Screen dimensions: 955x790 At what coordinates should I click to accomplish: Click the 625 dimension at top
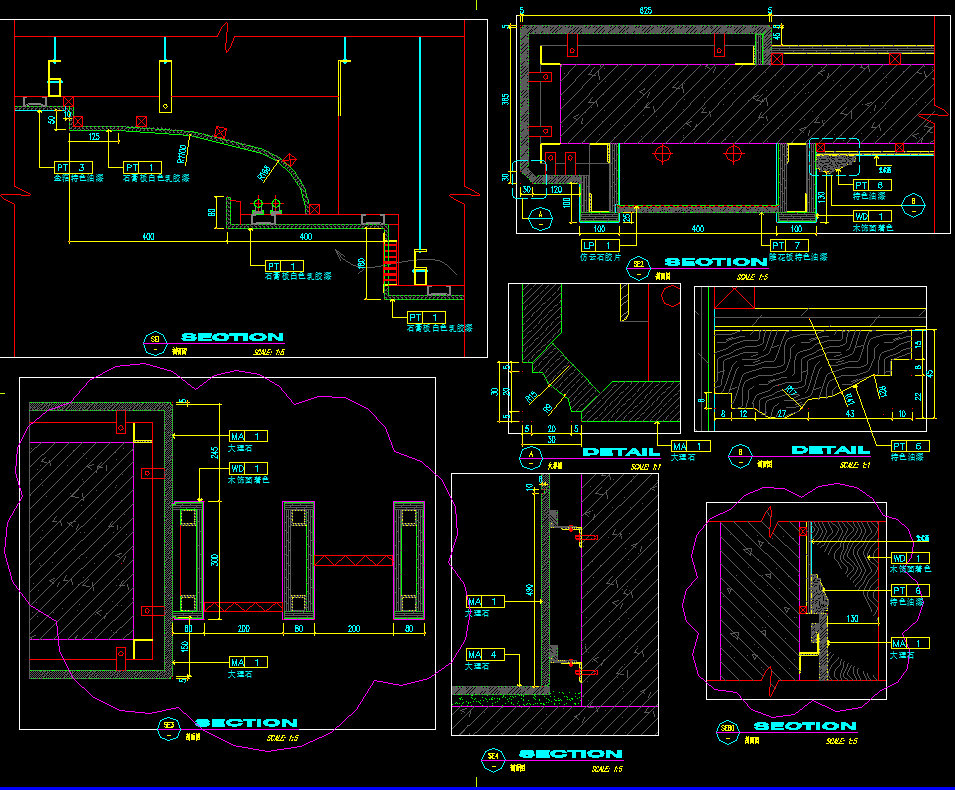coord(646,10)
